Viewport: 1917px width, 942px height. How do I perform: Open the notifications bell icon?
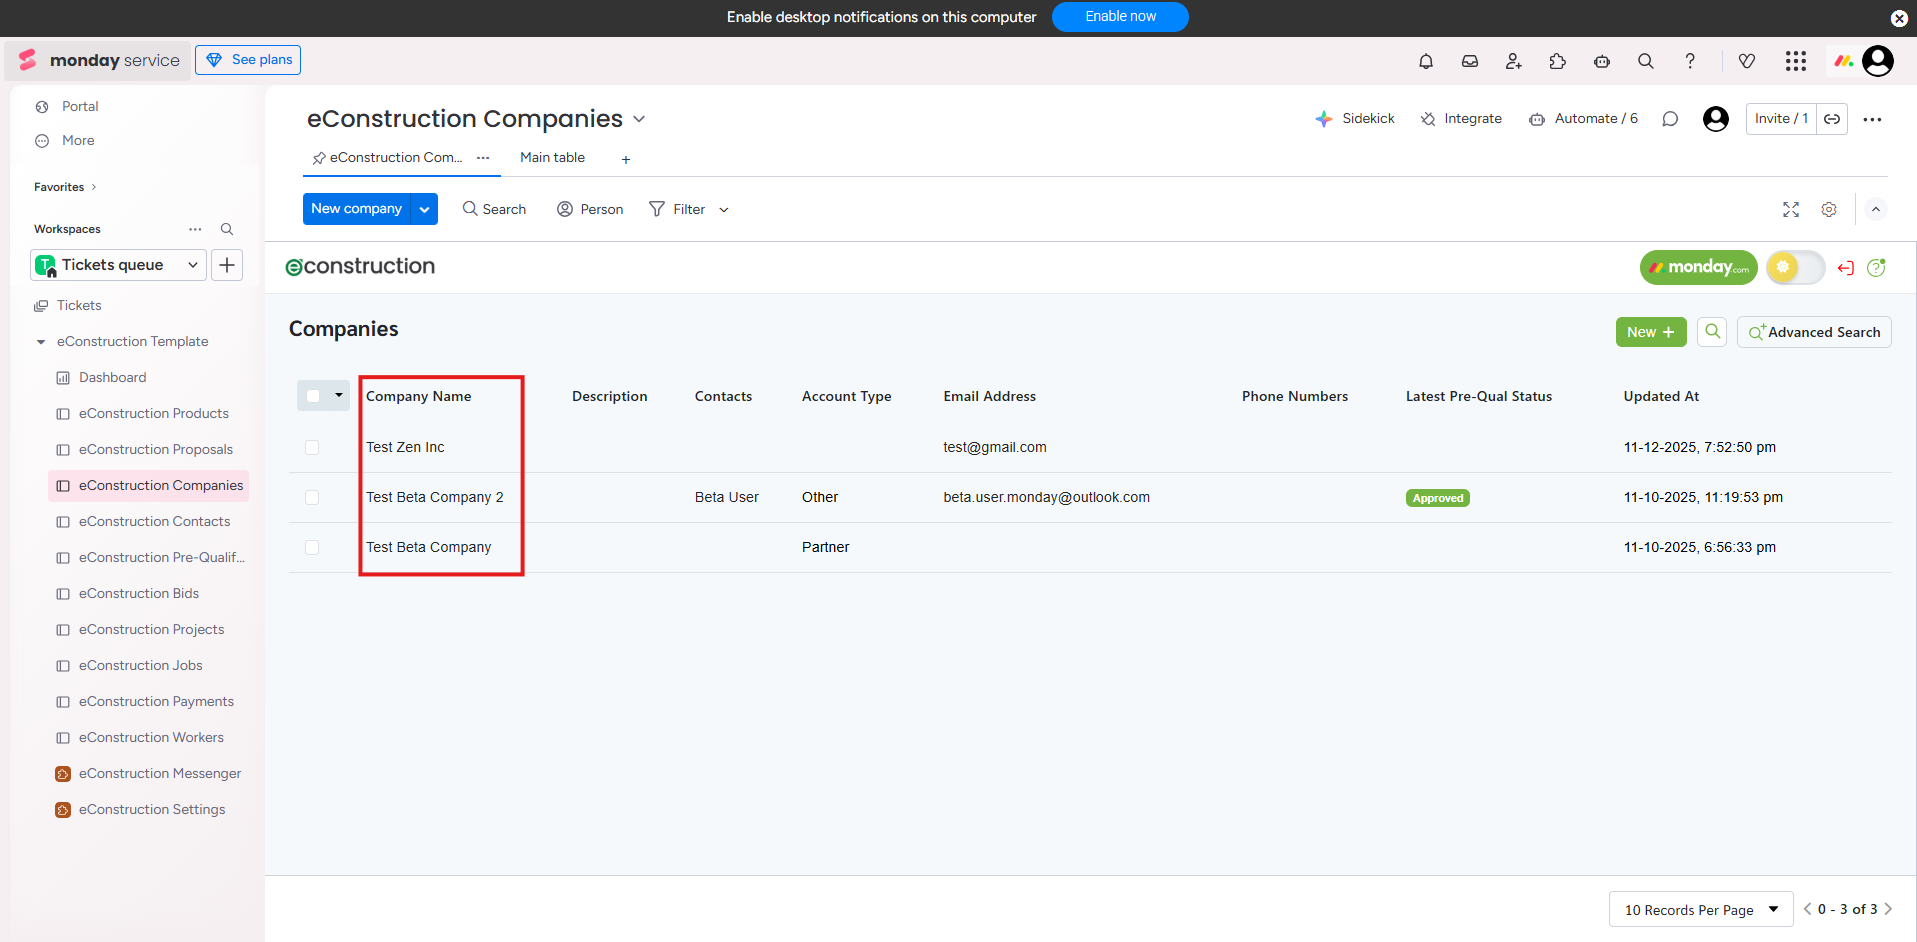(1425, 61)
